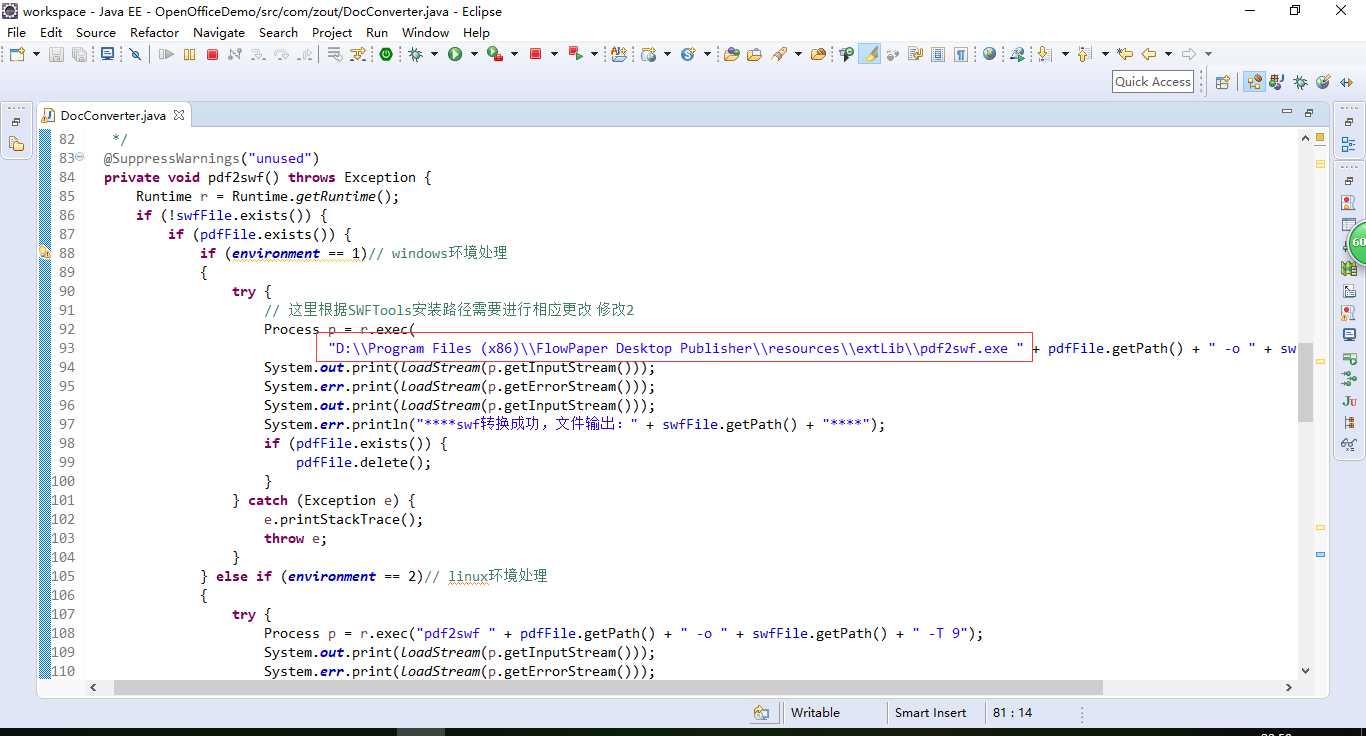The width and height of the screenshot is (1366, 736).
Task: Open the Forward history dropdown arrow
Action: 1208,54
